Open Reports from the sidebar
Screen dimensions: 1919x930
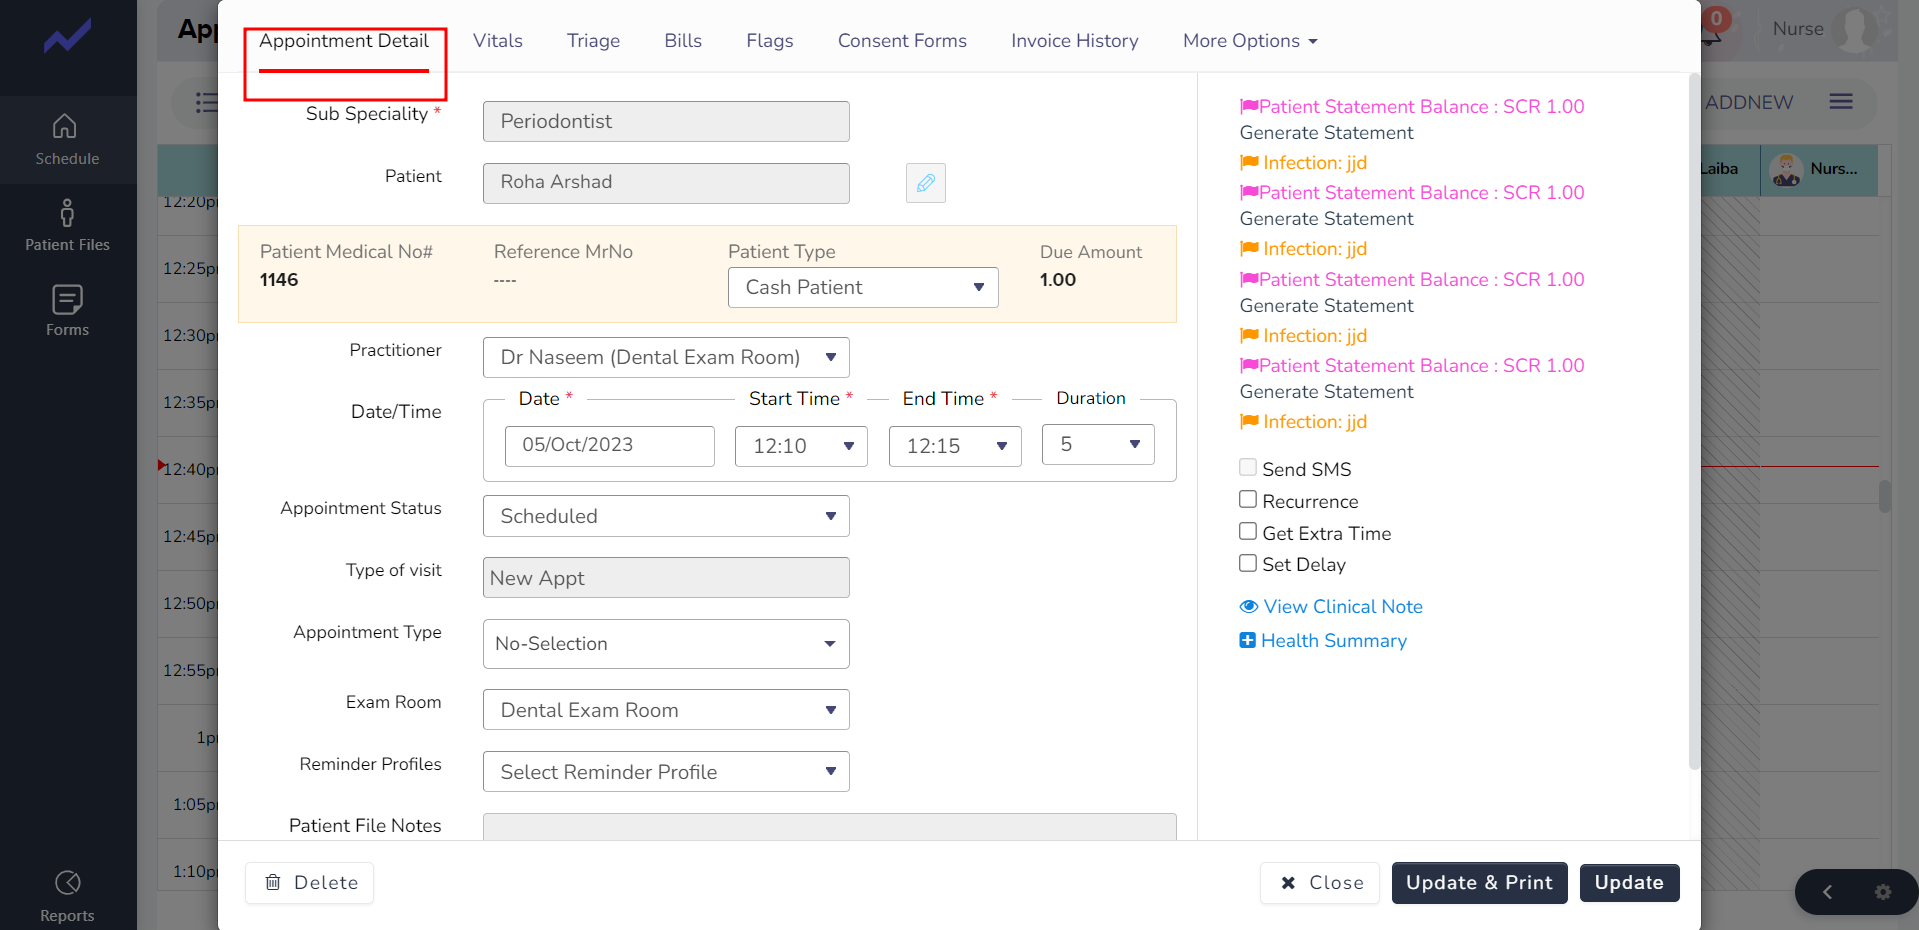point(67,896)
